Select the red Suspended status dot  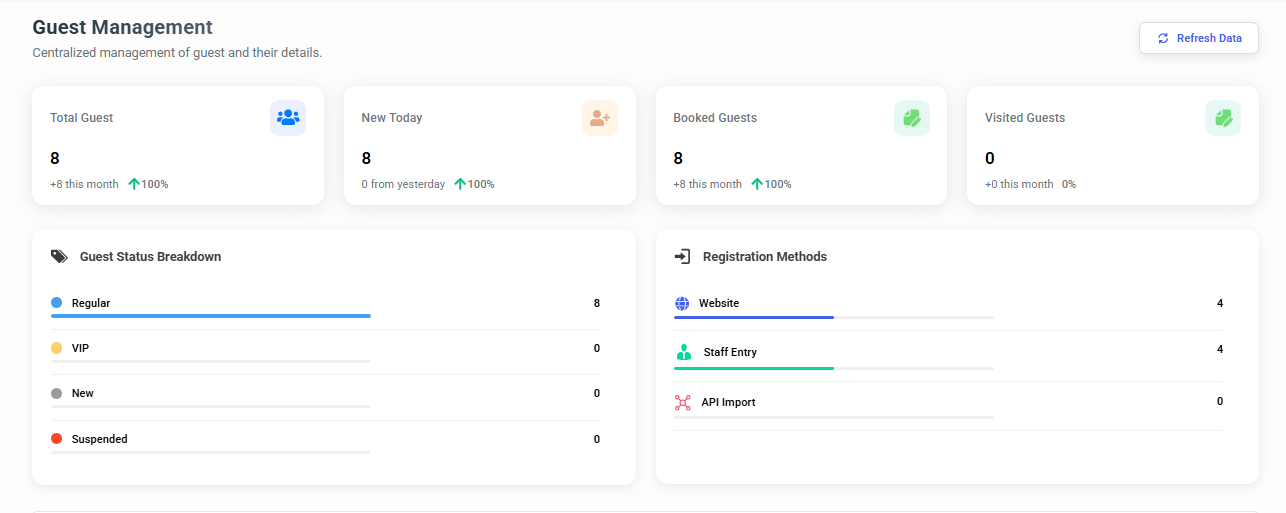pos(57,439)
